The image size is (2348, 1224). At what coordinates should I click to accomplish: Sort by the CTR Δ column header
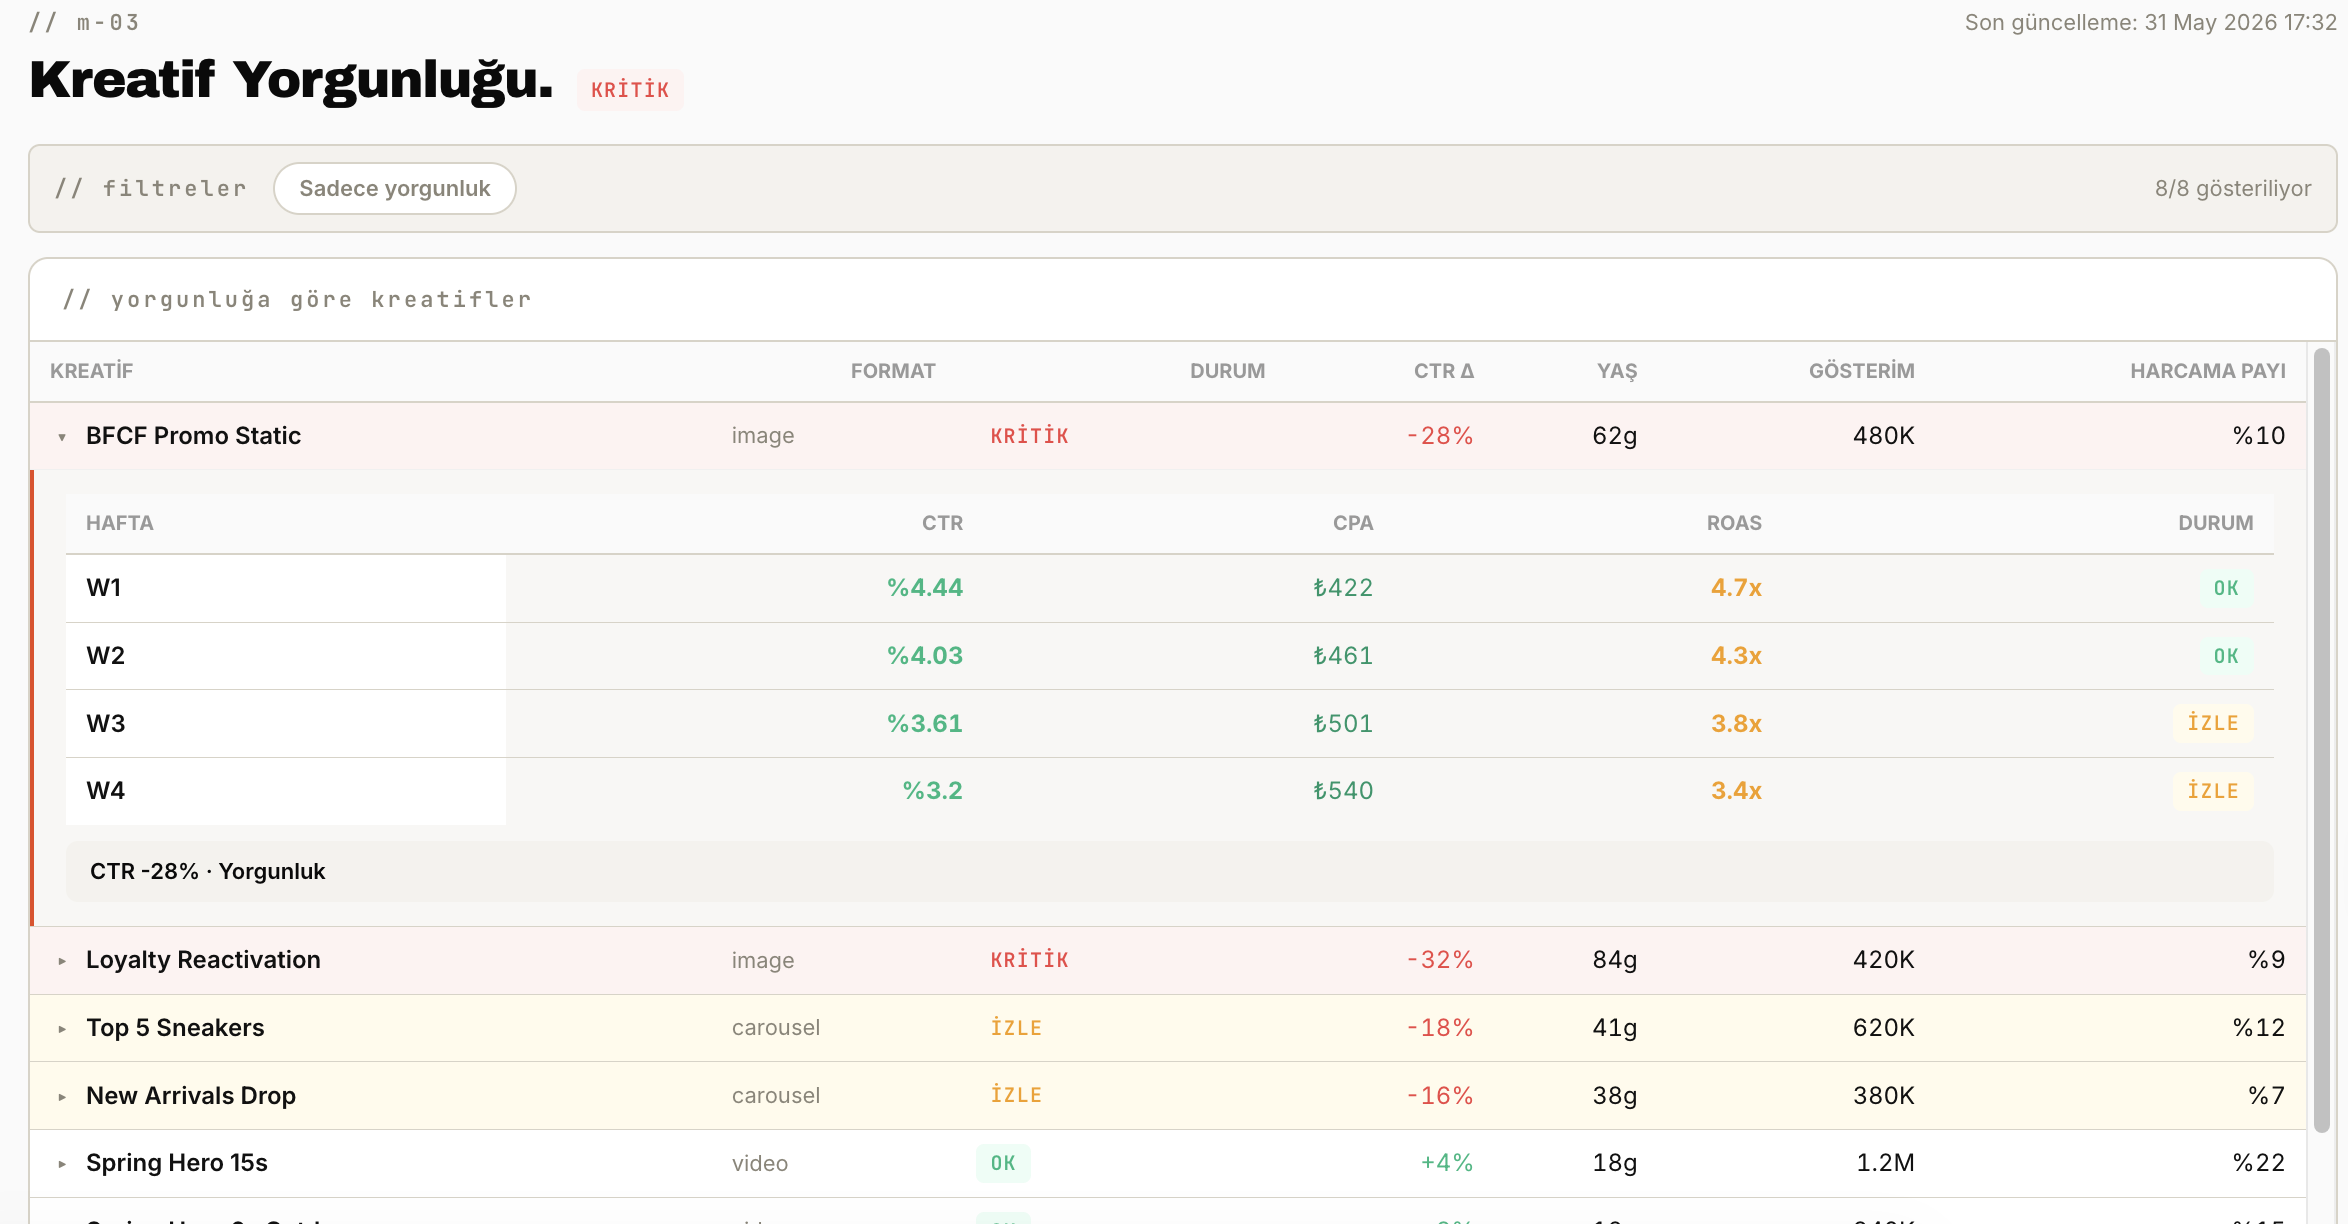1443,371
